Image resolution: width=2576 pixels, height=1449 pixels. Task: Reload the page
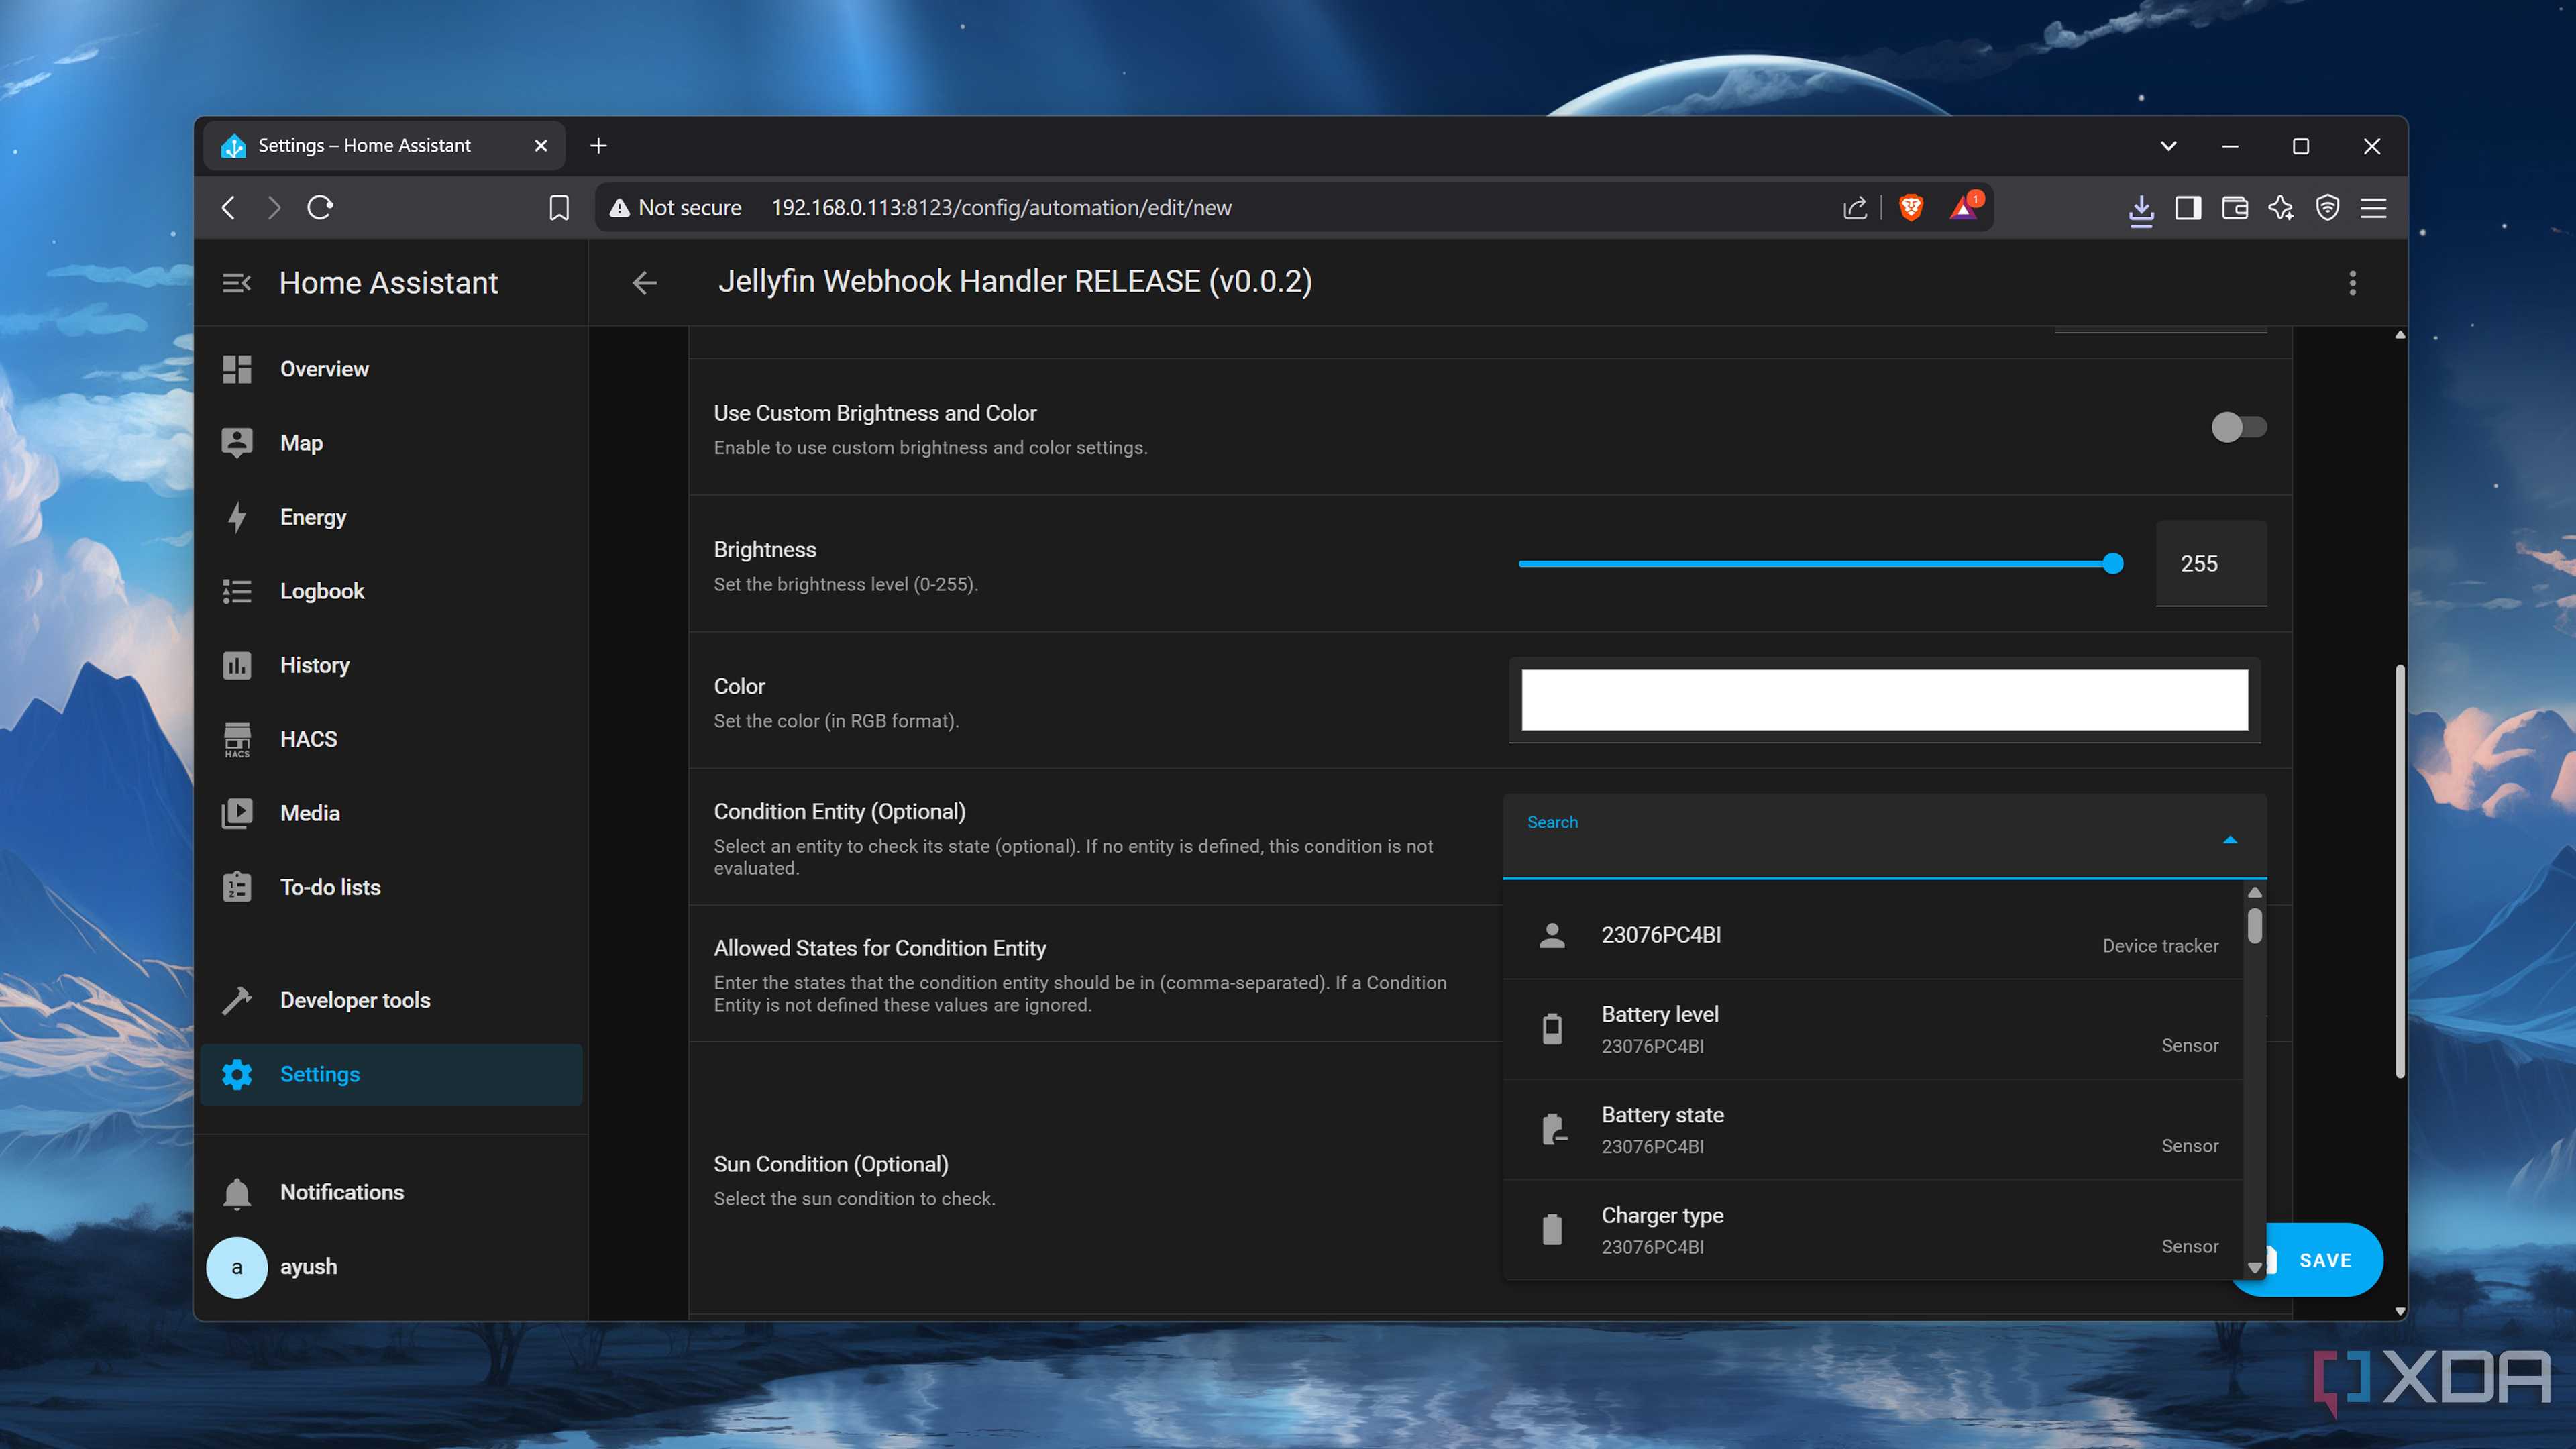click(320, 207)
